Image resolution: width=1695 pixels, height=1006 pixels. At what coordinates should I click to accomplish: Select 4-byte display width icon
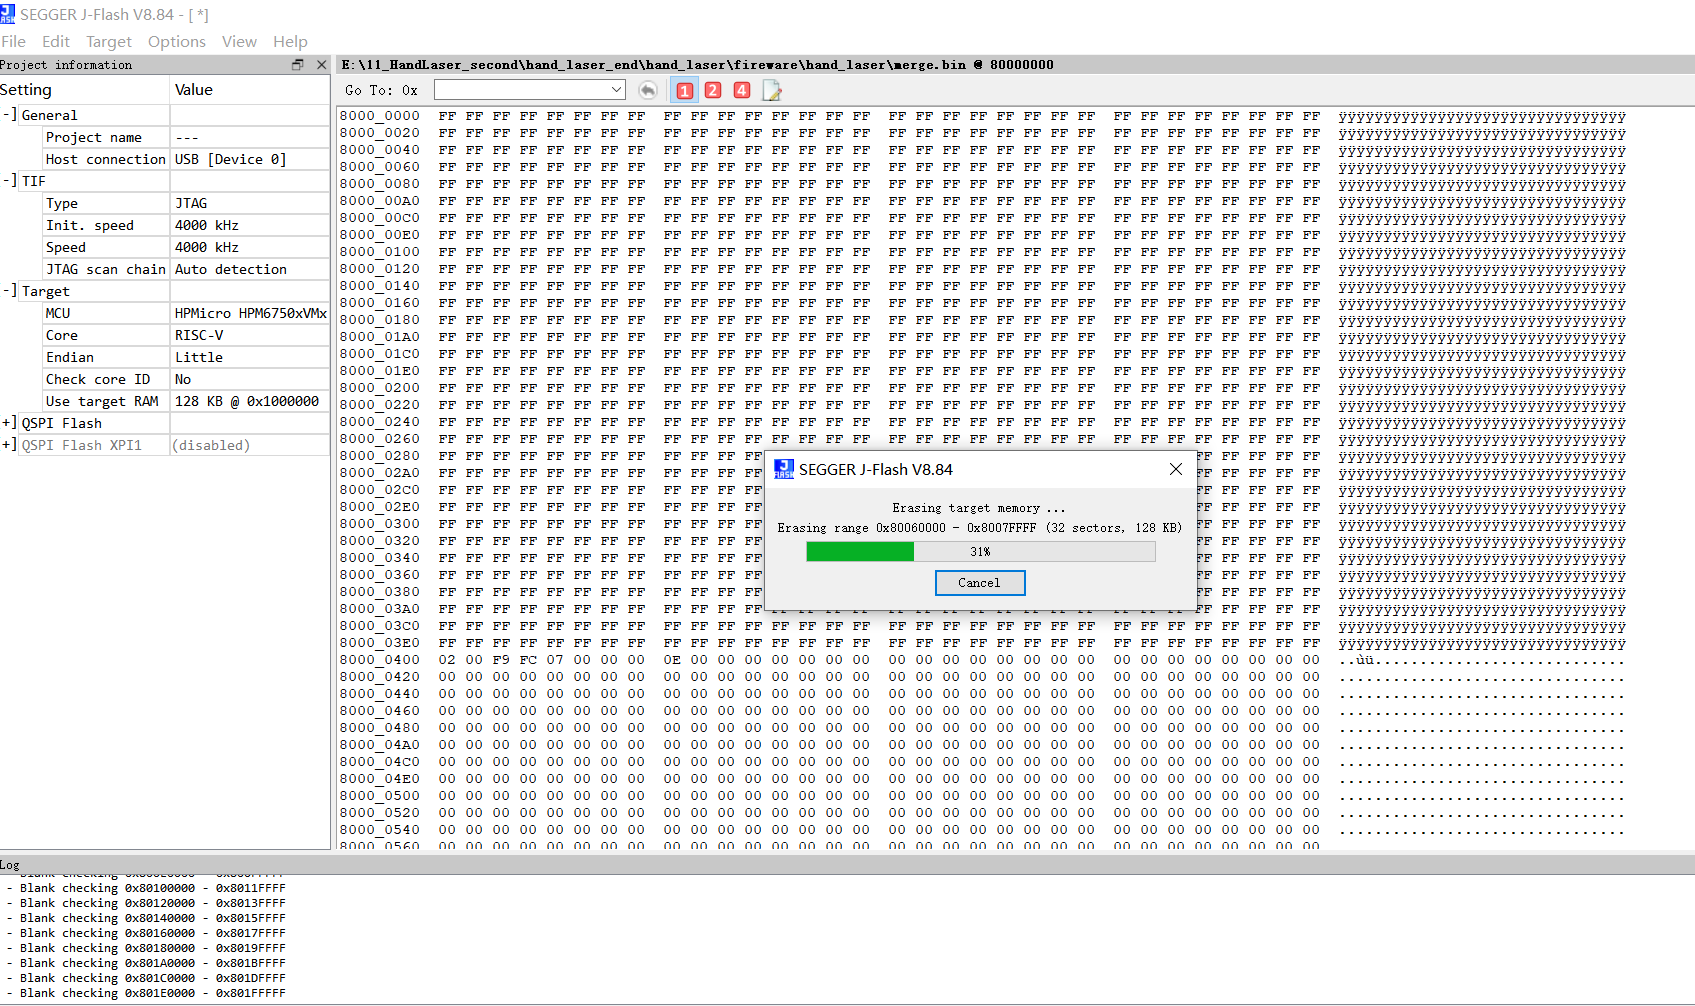click(742, 90)
